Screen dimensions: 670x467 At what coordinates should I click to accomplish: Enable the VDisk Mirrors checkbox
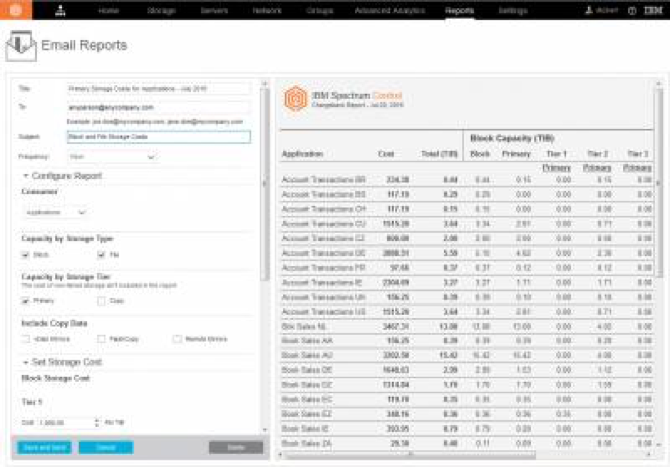point(25,339)
